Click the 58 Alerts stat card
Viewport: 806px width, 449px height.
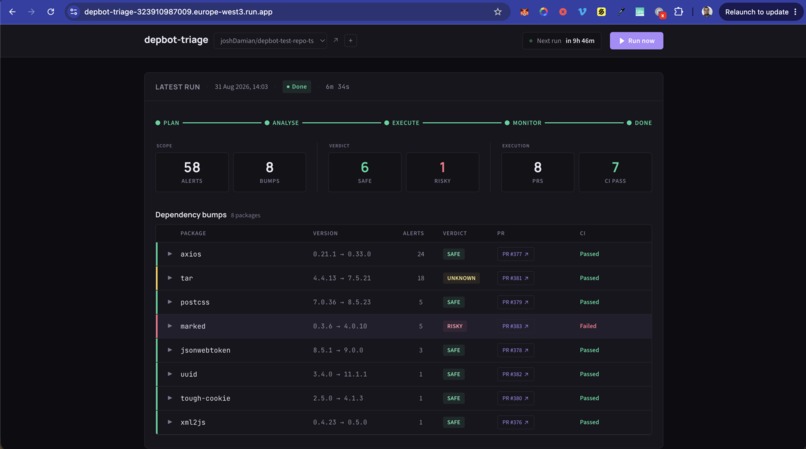click(x=192, y=172)
